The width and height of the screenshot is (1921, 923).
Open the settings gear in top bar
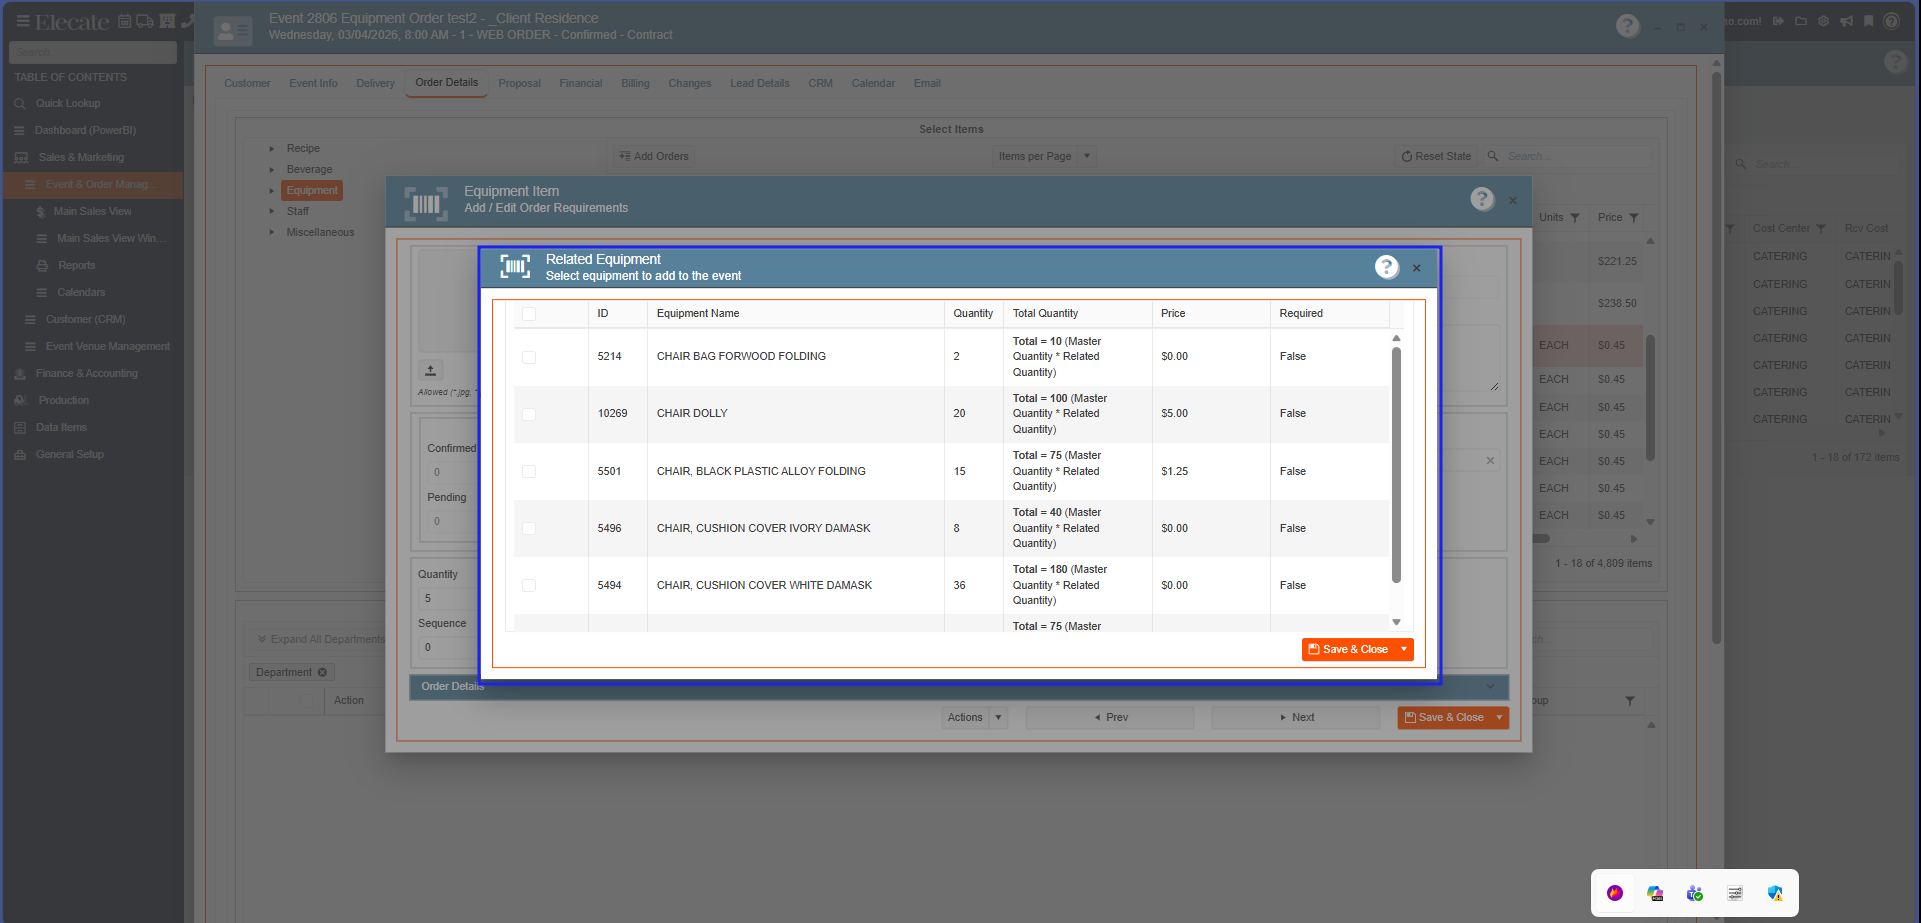coord(1823,21)
